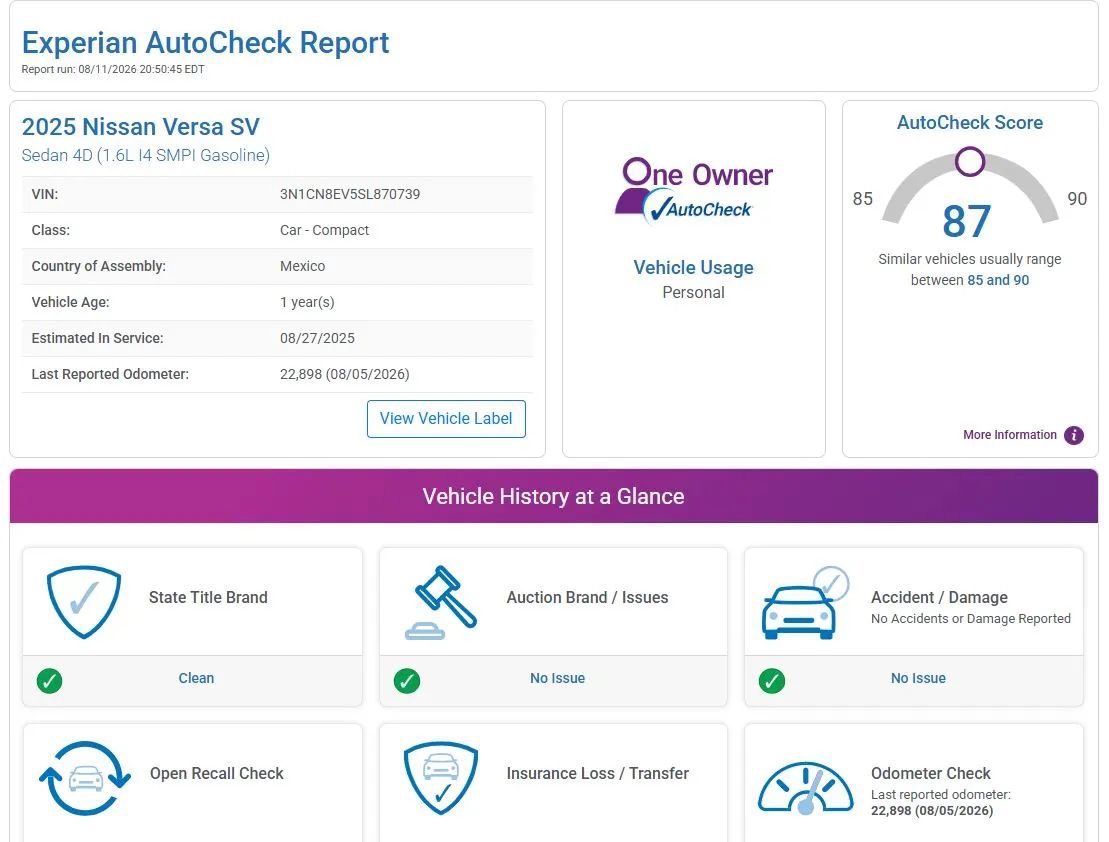Image resolution: width=1109 pixels, height=842 pixels.
Task: Click the score value 87
Action: (x=967, y=221)
